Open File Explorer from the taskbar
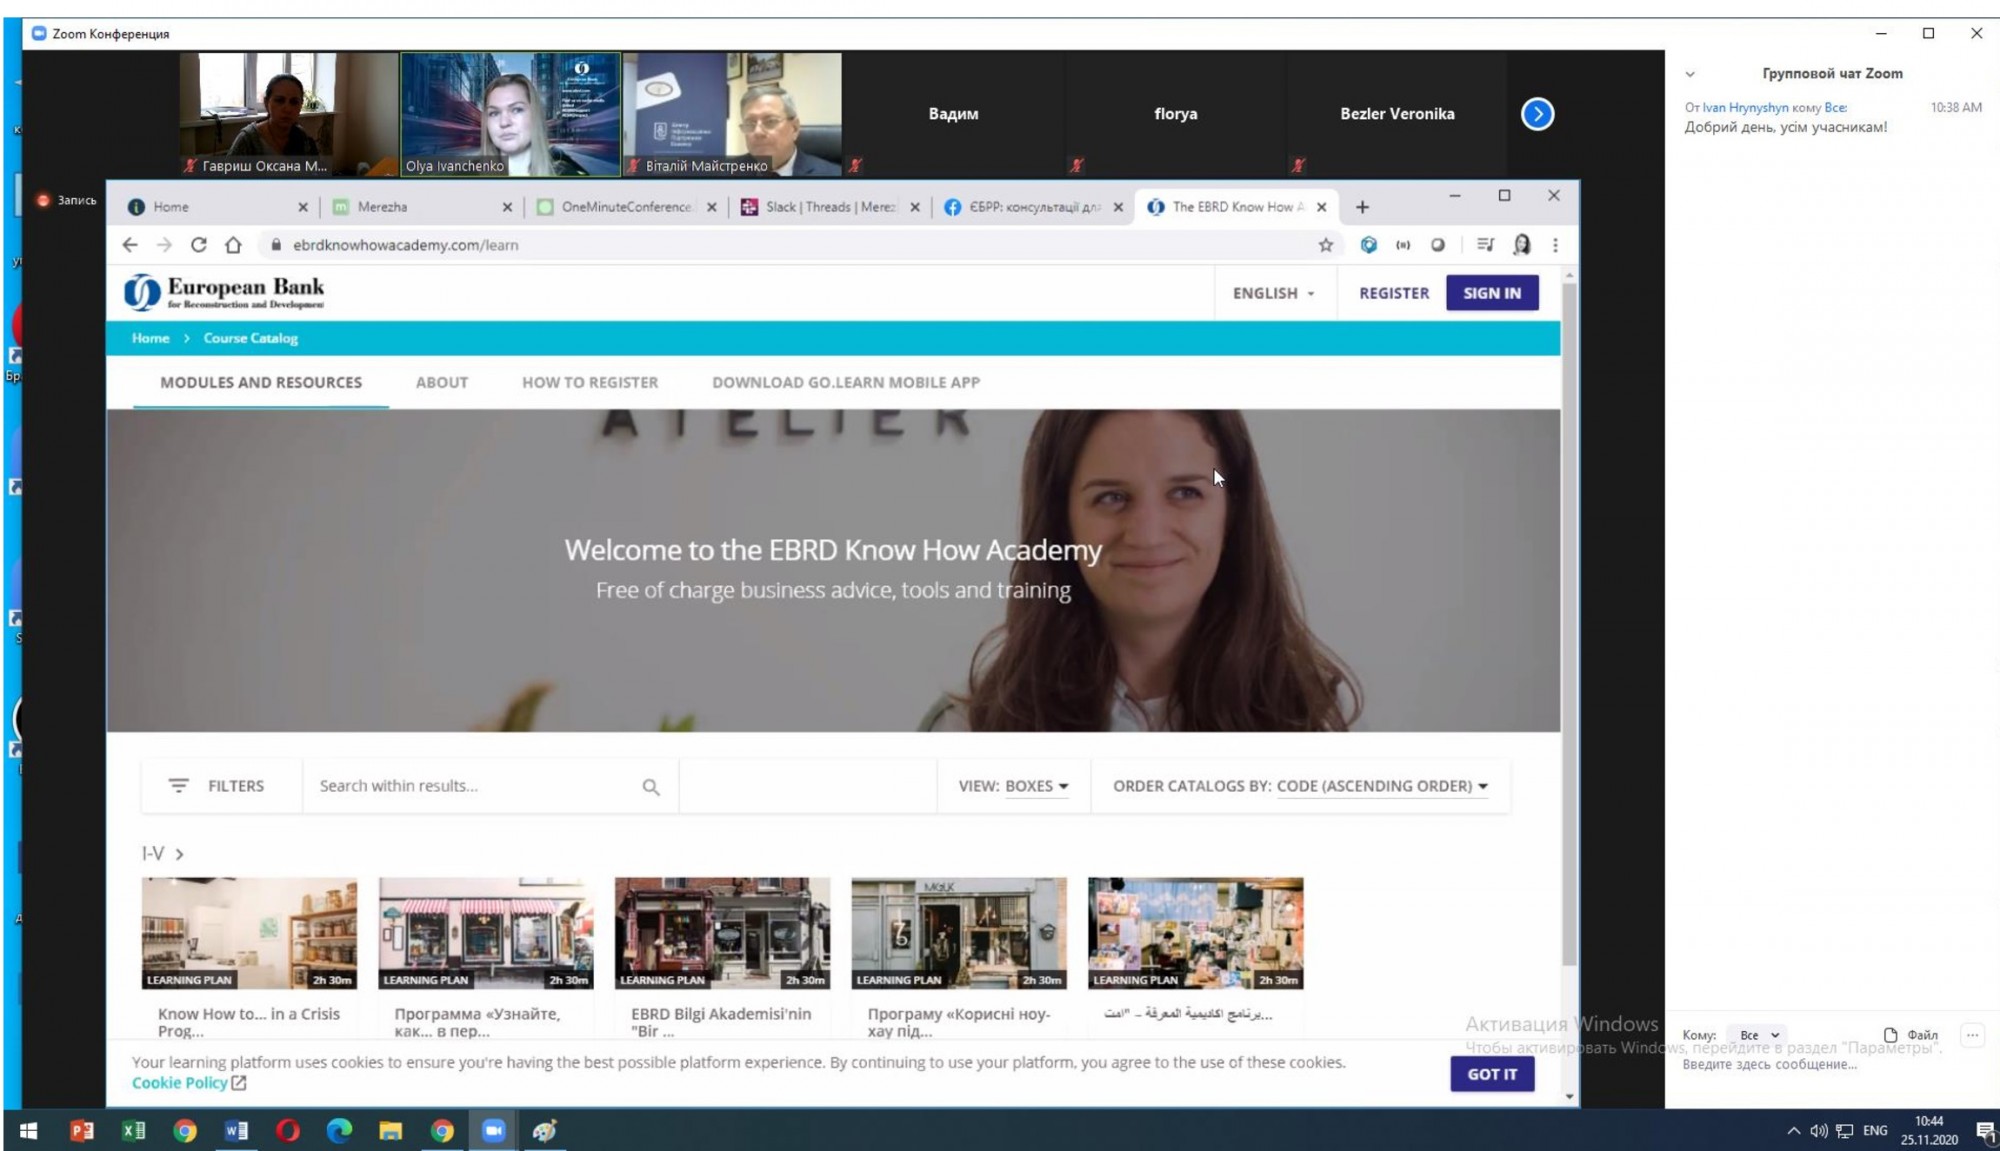The image size is (2000, 1151). point(390,1131)
